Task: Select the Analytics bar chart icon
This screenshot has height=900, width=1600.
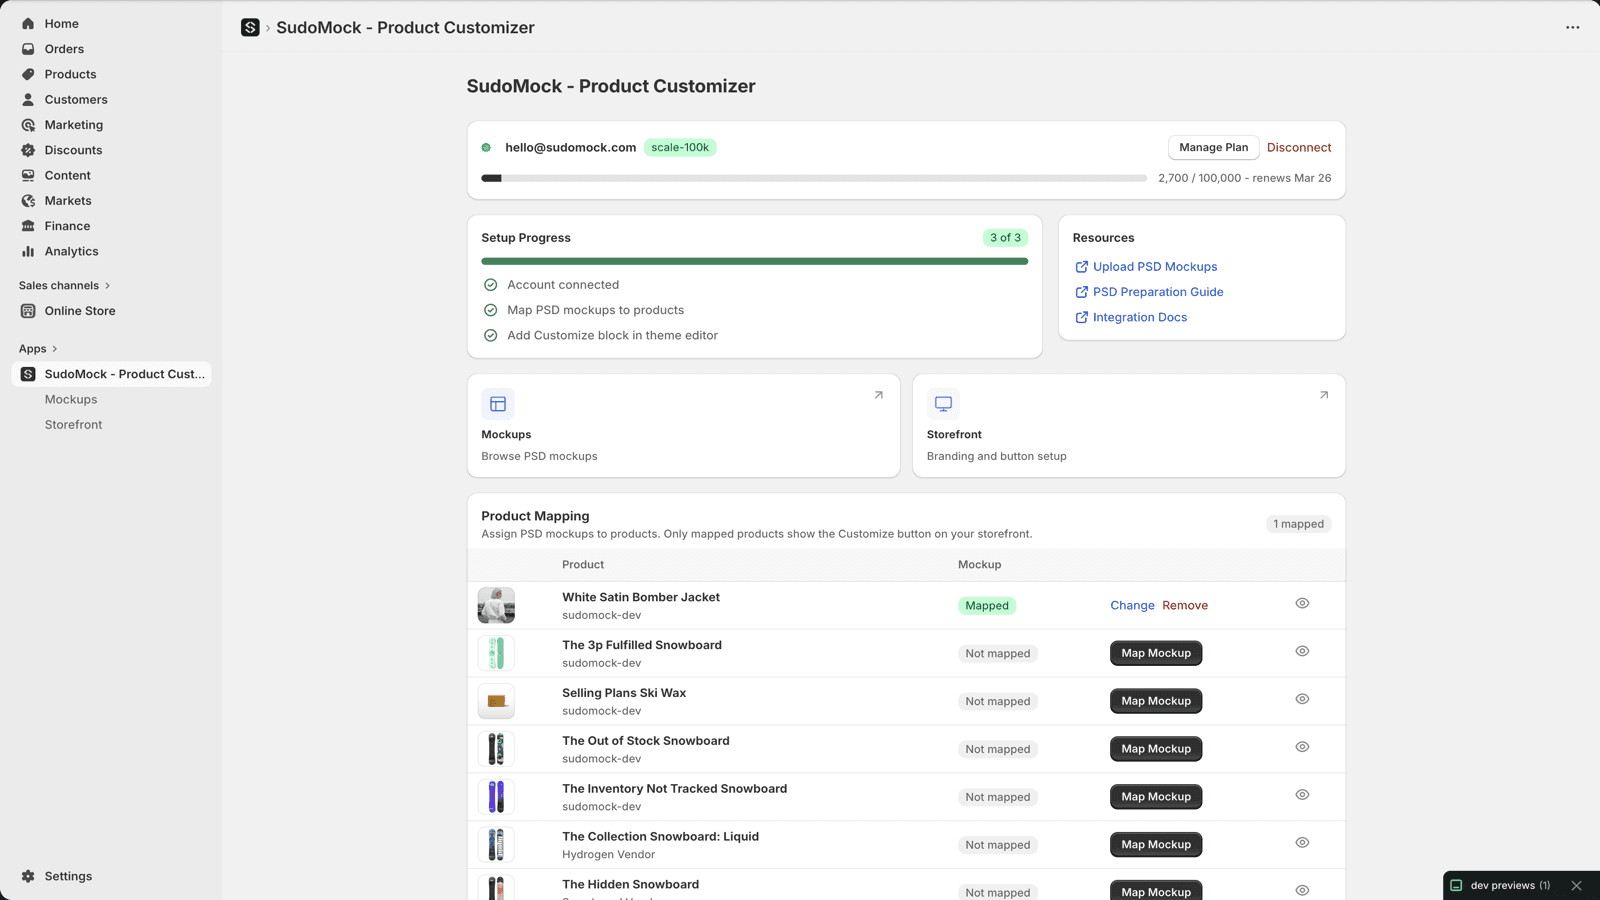Action: 28,251
